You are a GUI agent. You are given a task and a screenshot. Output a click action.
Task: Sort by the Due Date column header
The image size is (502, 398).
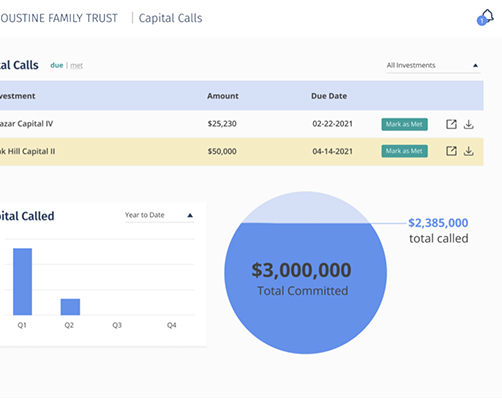[x=329, y=96]
